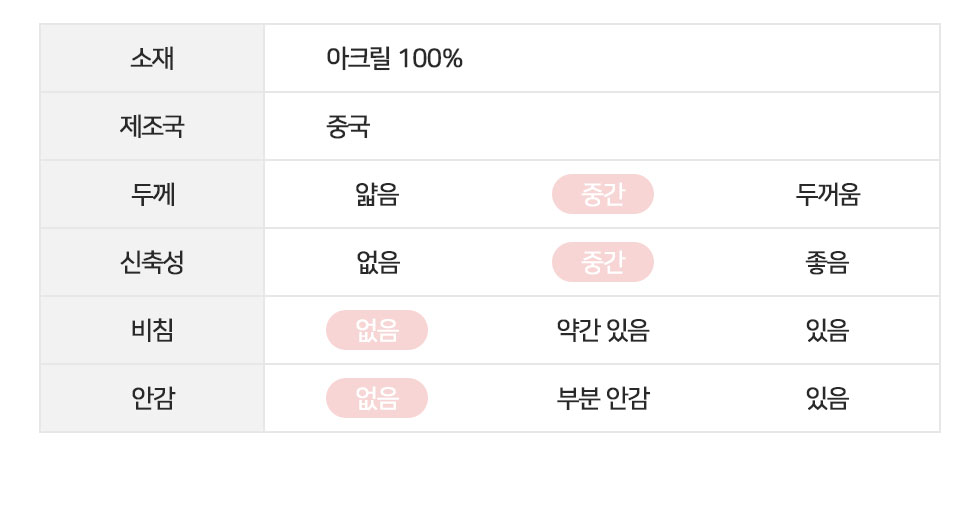This screenshot has width=980, height=513.
Task: Click the 아크릴 100% material text
Action: point(394,59)
